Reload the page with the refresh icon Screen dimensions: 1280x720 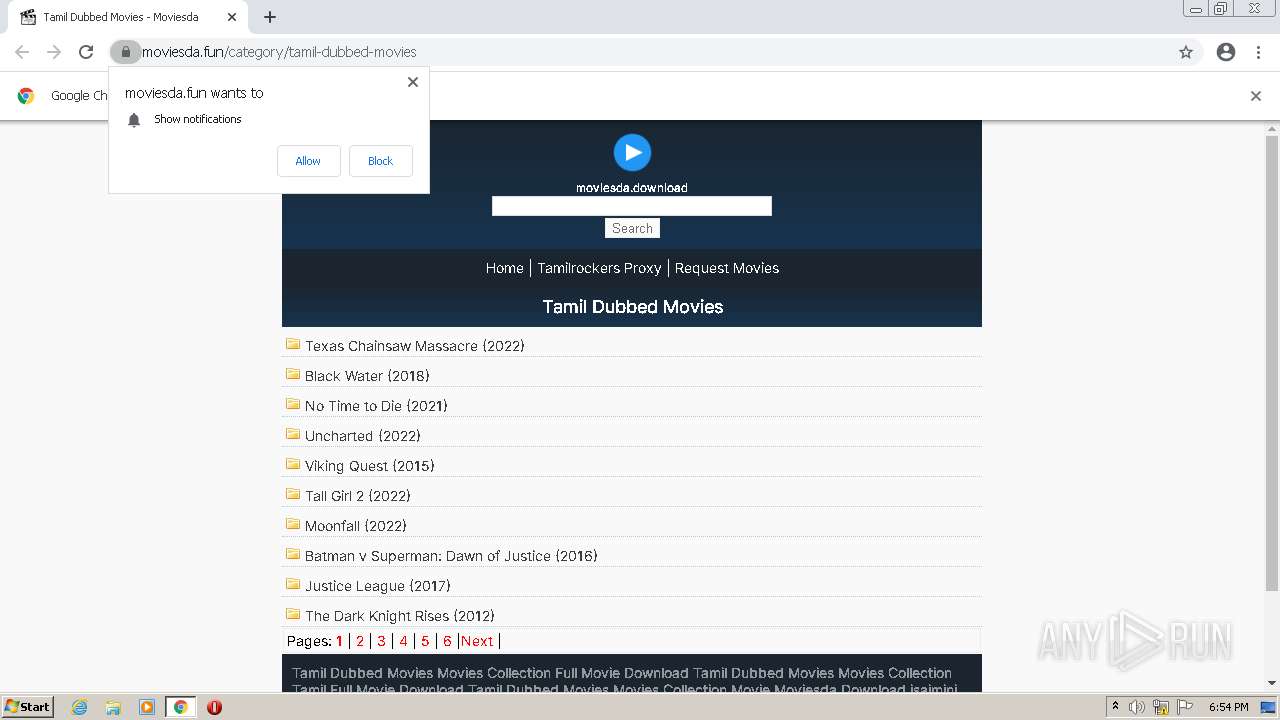(x=86, y=52)
